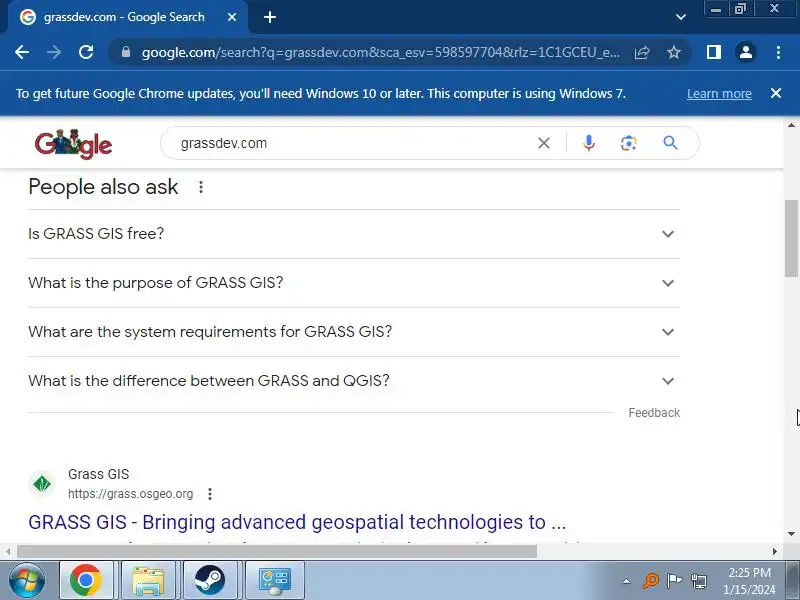Open the GRASS GIS result title
Viewport: 800px width, 600px height.
coord(297,522)
